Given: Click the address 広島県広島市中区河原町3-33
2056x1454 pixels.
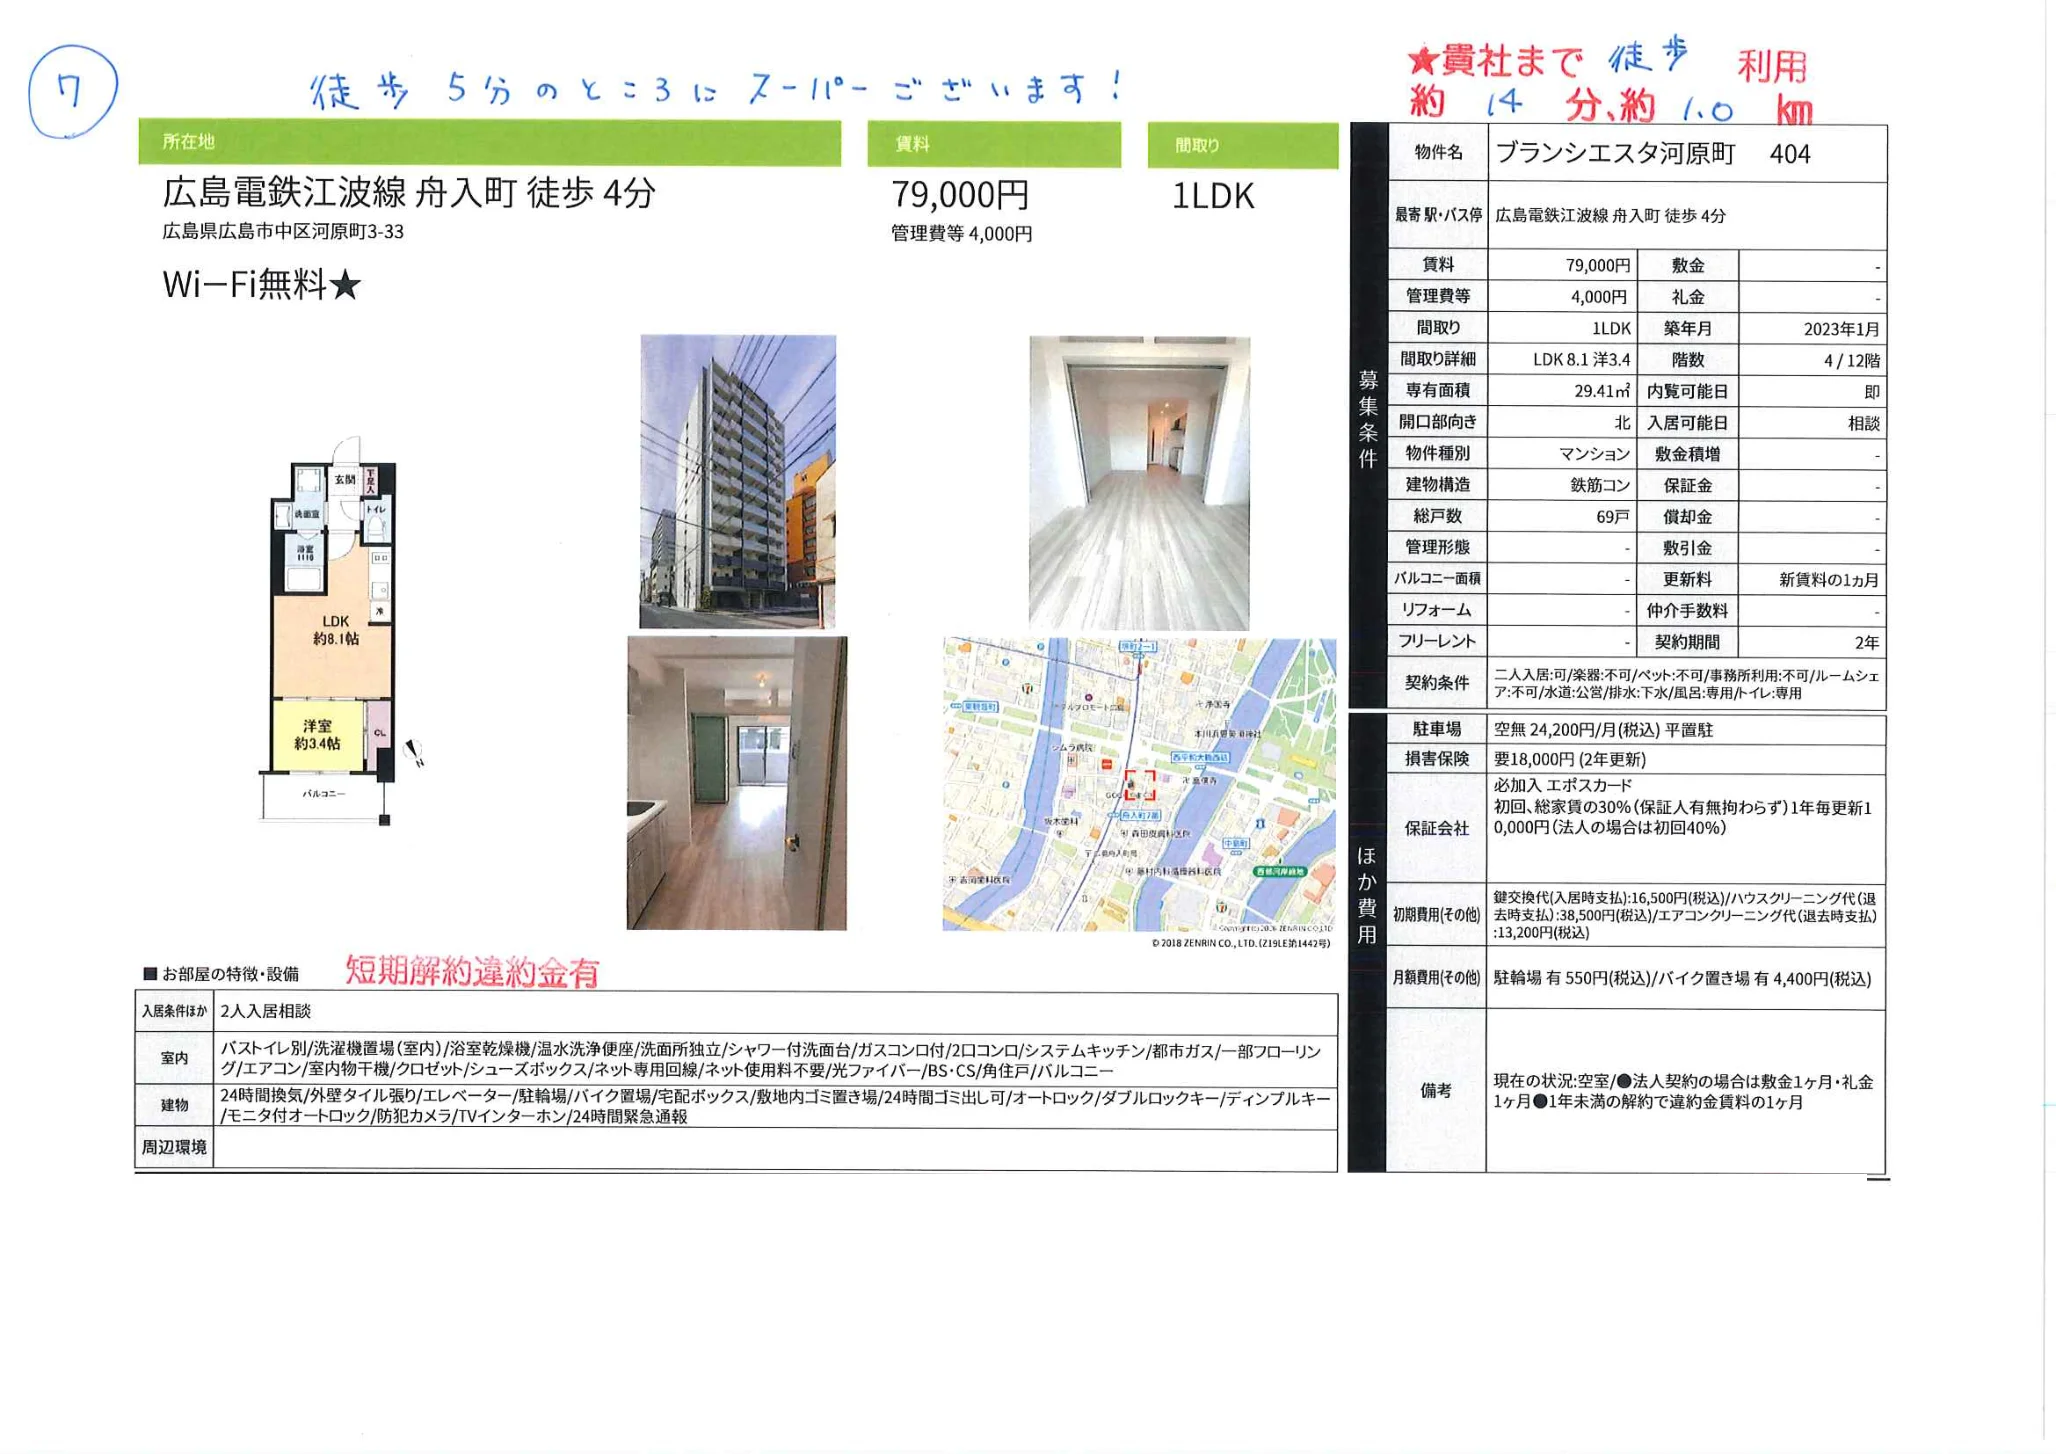Looking at the screenshot, I should click(x=283, y=232).
